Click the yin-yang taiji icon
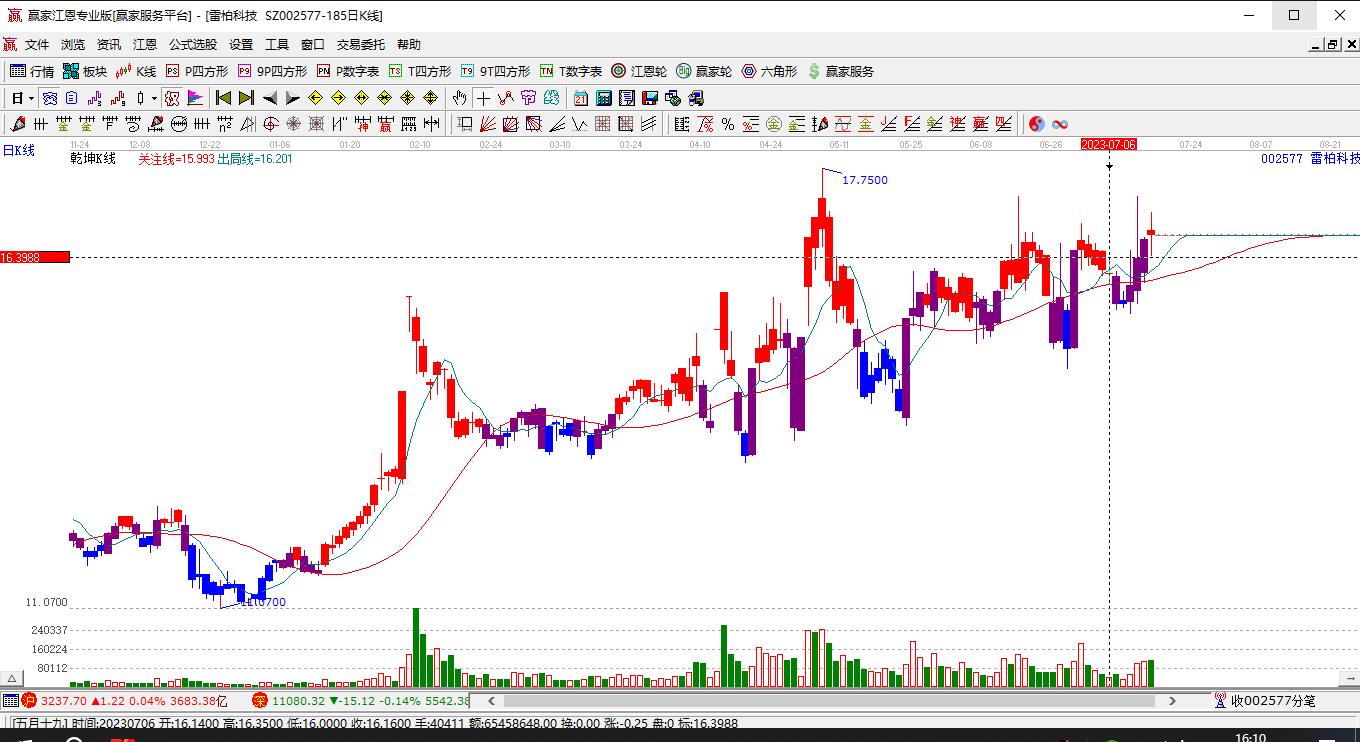Image resolution: width=1360 pixels, height=742 pixels. point(1037,124)
